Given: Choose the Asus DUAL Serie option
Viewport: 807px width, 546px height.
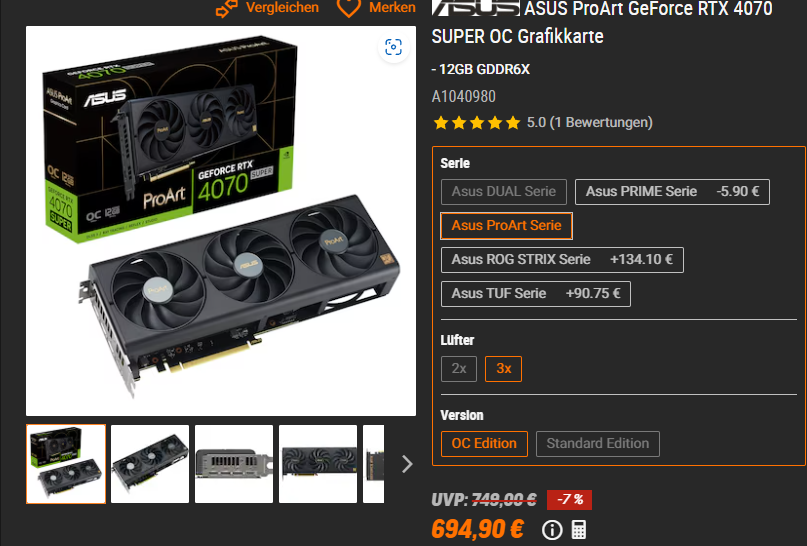Looking at the screenshot, I should (503, 192).
